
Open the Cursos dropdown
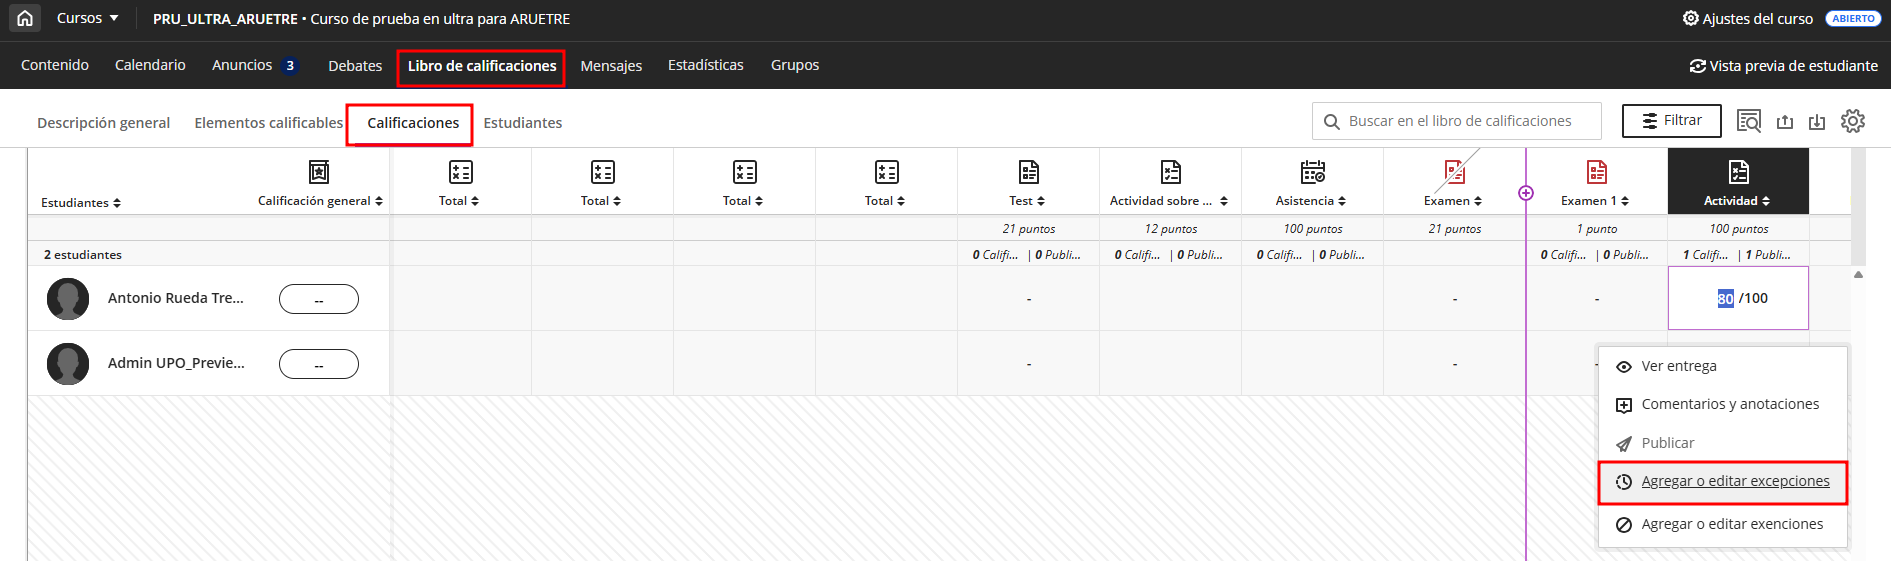point(87,18)
